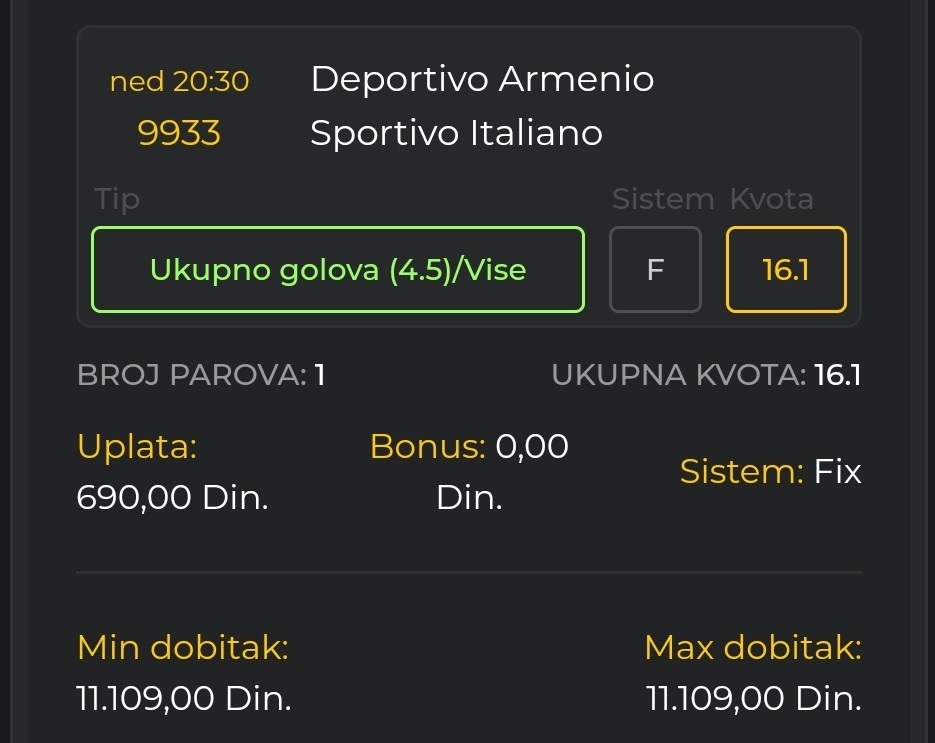Viewport: 935px width, 743px height.
Task: Click the maximum payout amount 11.109,00 Din.
Action: (x=754, y=698)
